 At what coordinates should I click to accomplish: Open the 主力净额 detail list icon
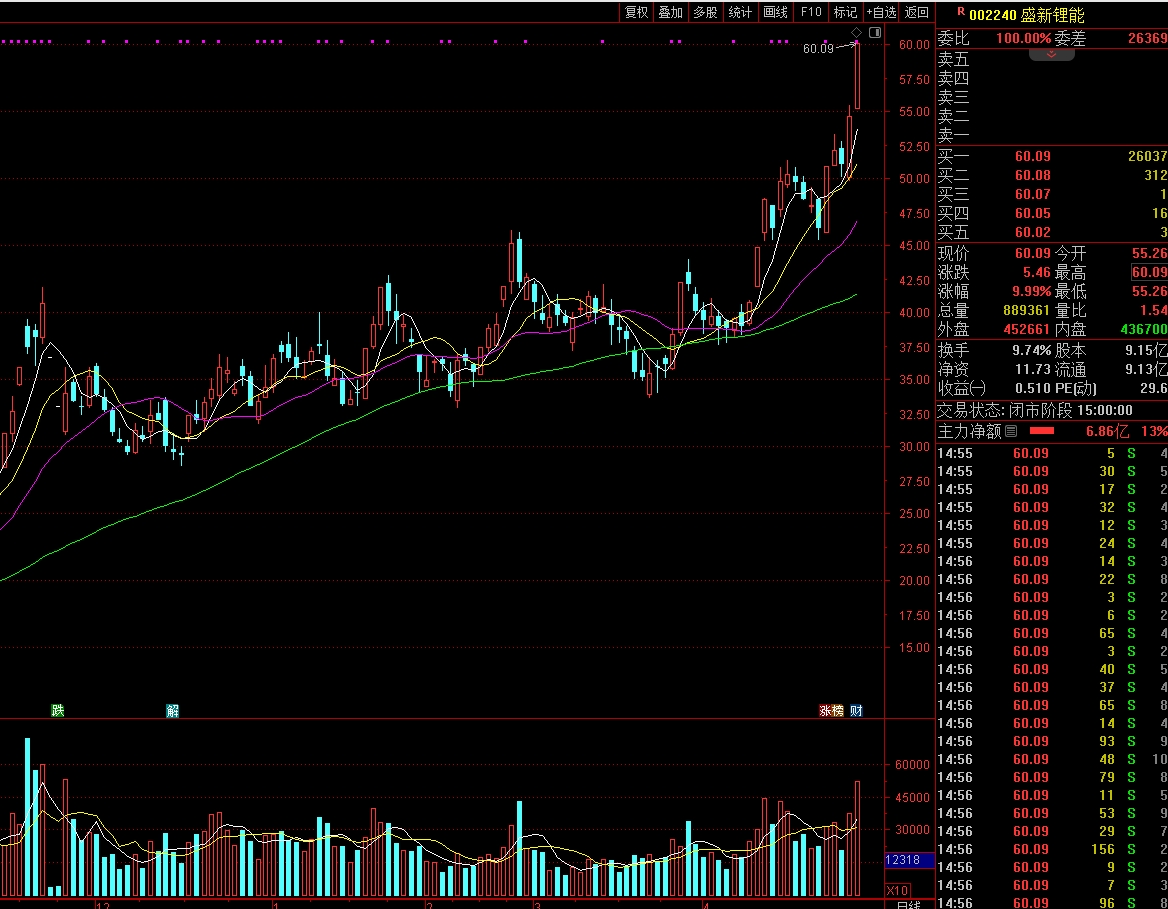click(x=1011, y=431)
